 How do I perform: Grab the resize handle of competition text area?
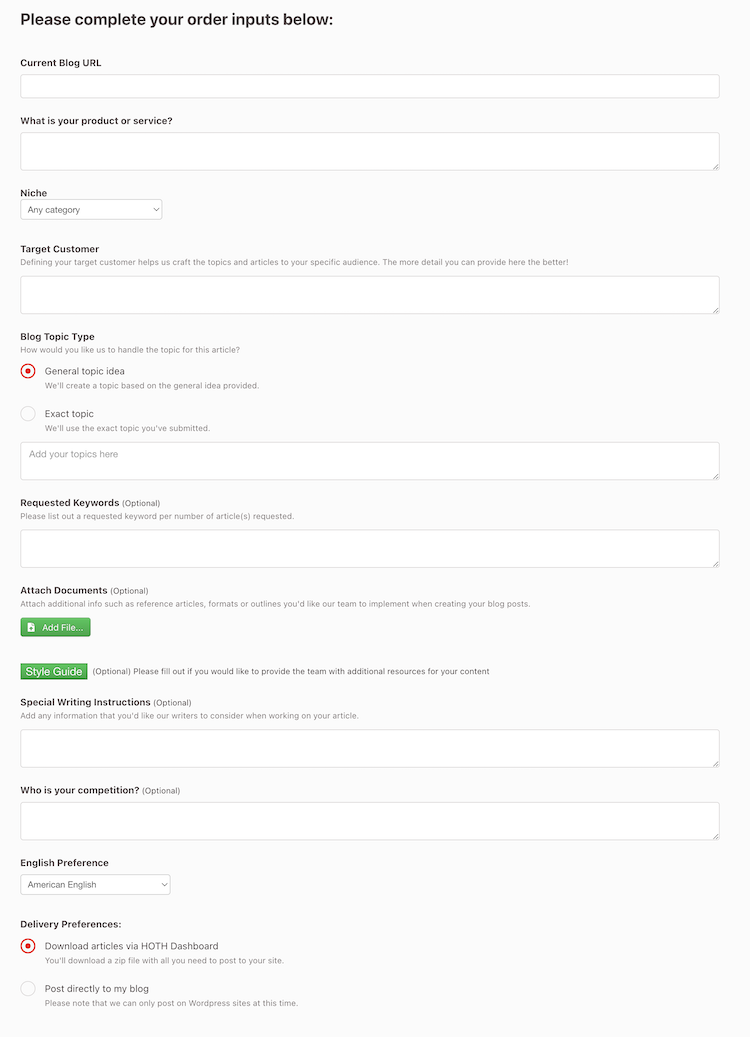tap(716, 837)
